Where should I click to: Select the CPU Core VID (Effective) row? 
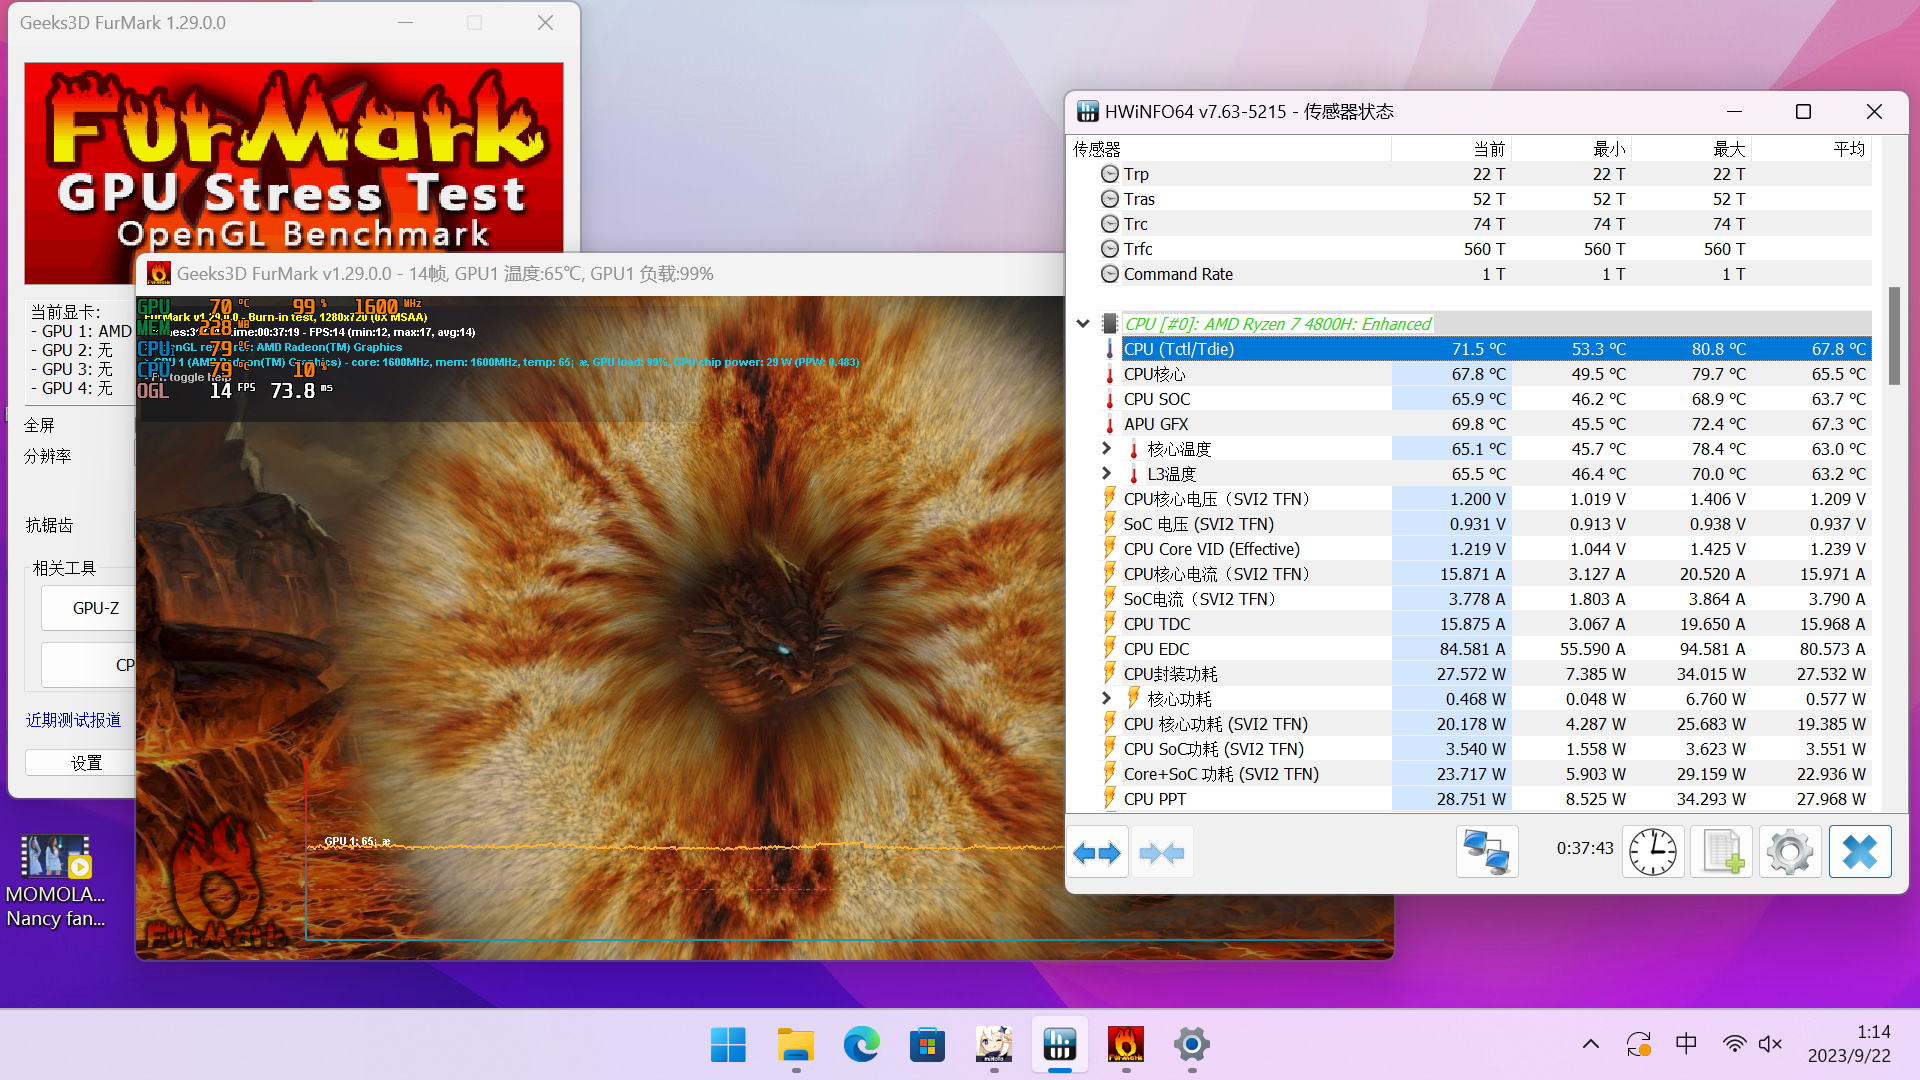1486,549
